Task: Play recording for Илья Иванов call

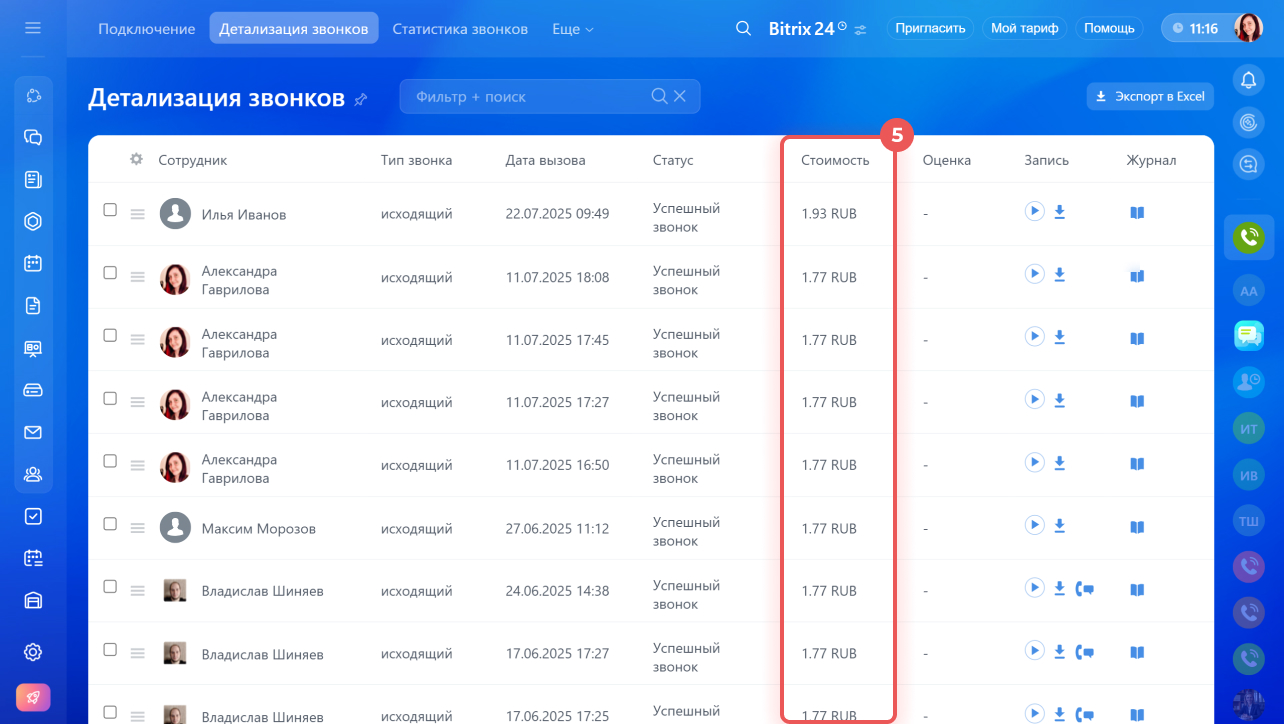Action: coord(1034,211)
